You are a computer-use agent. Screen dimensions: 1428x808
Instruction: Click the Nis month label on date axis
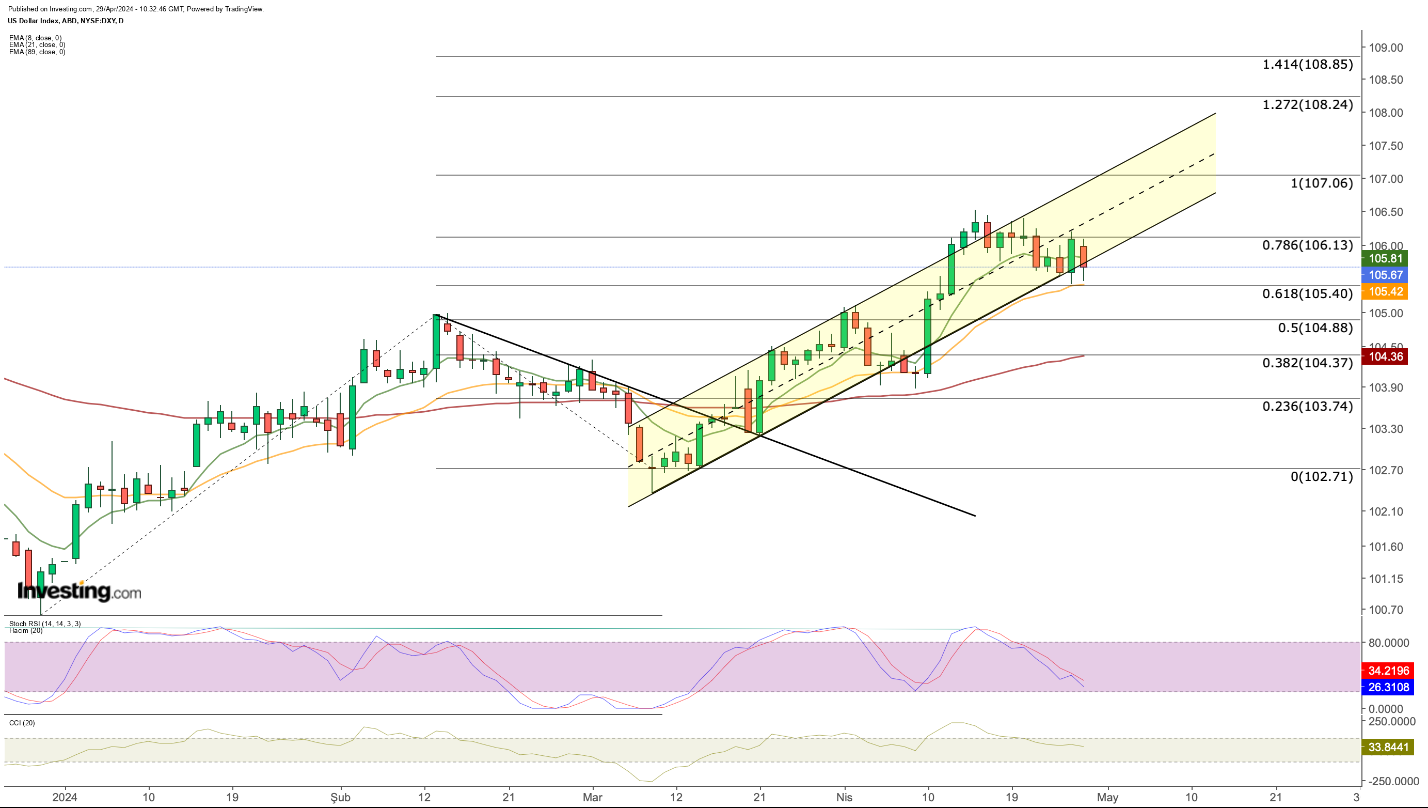point(843,797)
